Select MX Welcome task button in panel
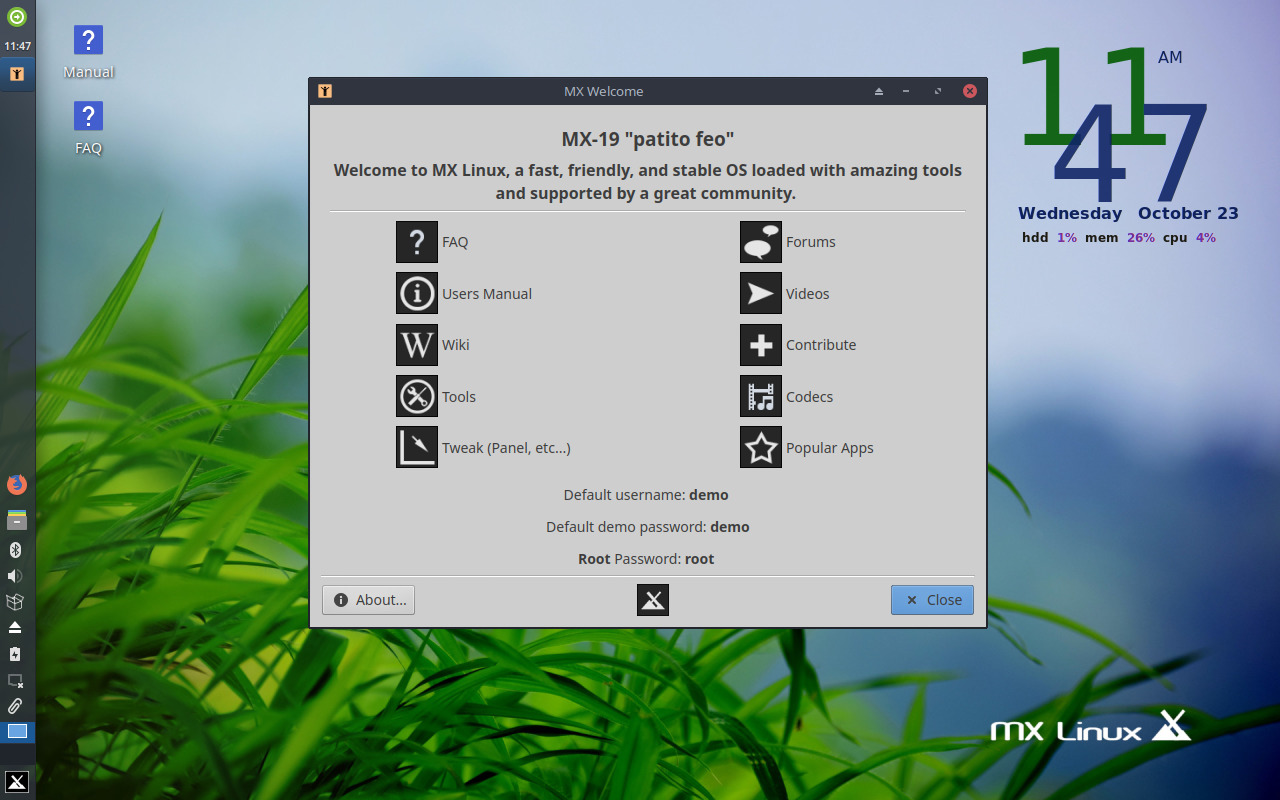 [17, 73]
